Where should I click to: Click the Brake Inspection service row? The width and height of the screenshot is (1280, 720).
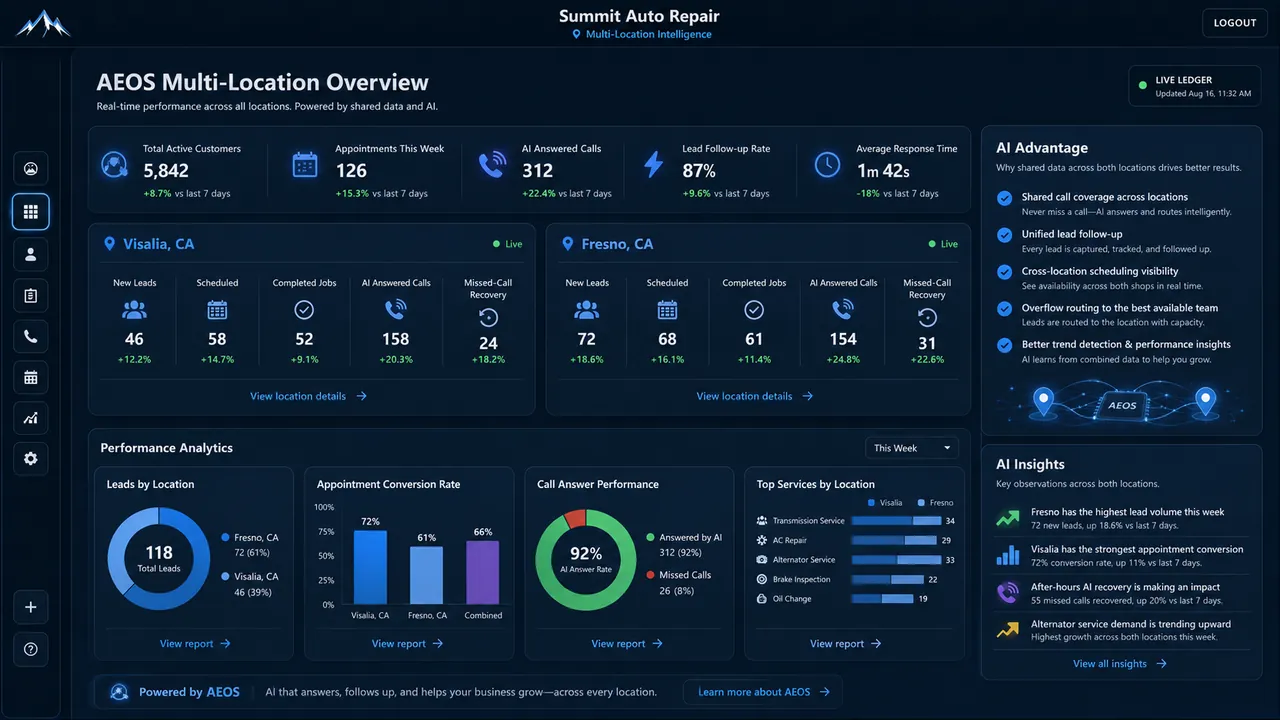847,579
